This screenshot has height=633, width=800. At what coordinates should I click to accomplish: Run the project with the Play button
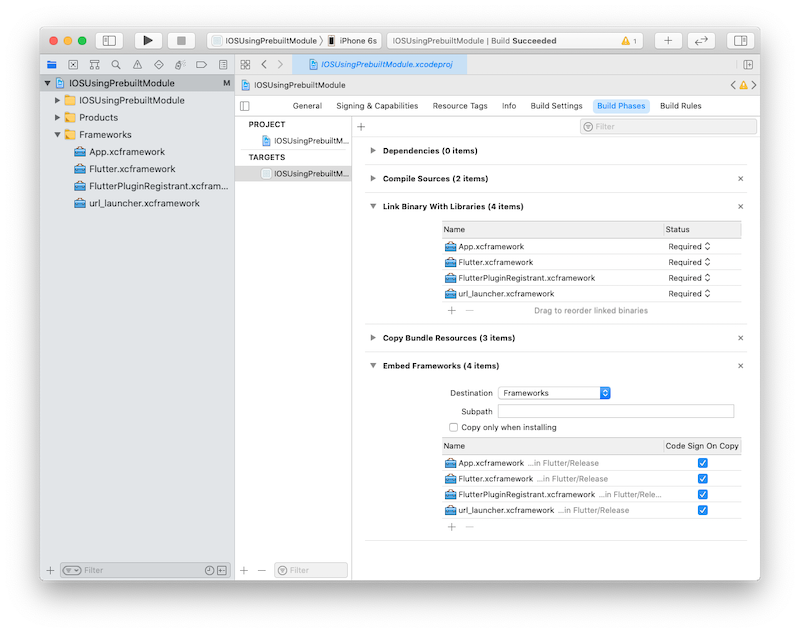[148, 40]
